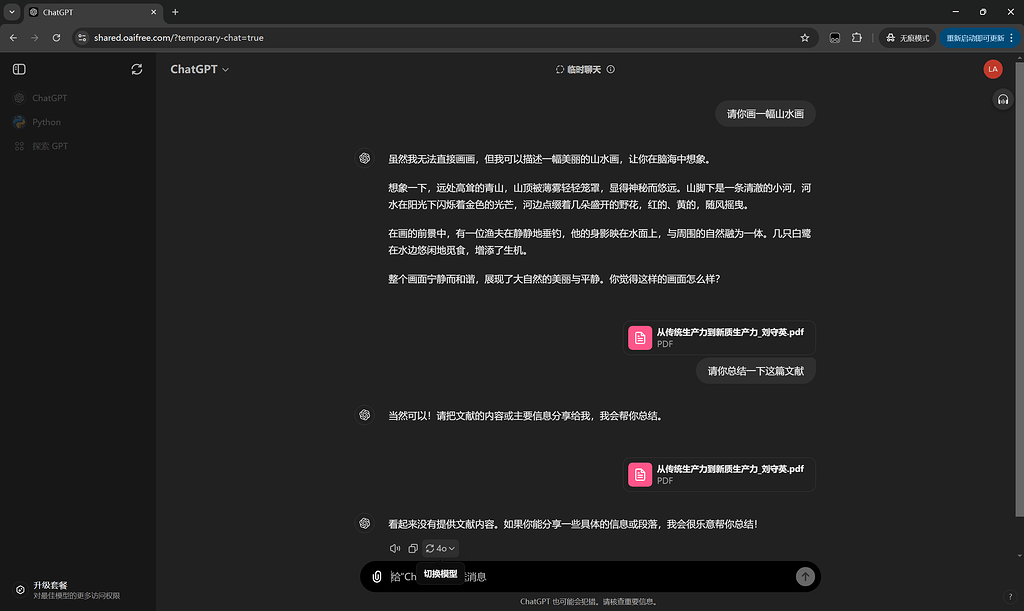Click the 临时聊天 info icon
This screenshot has height=611, width=1024.
point(611,69)
